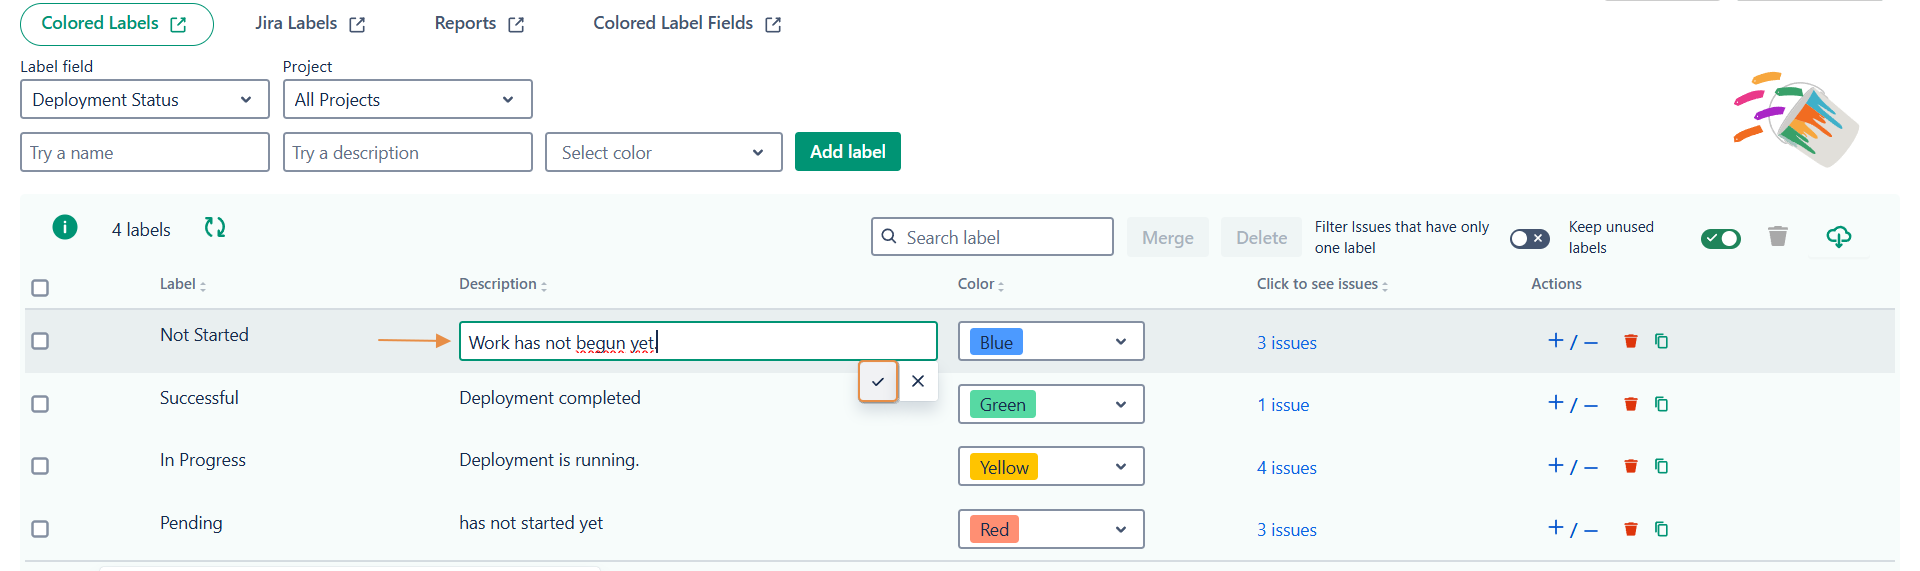Delete the Not Started label
Screen dimensions: 1920x571
1631,342
